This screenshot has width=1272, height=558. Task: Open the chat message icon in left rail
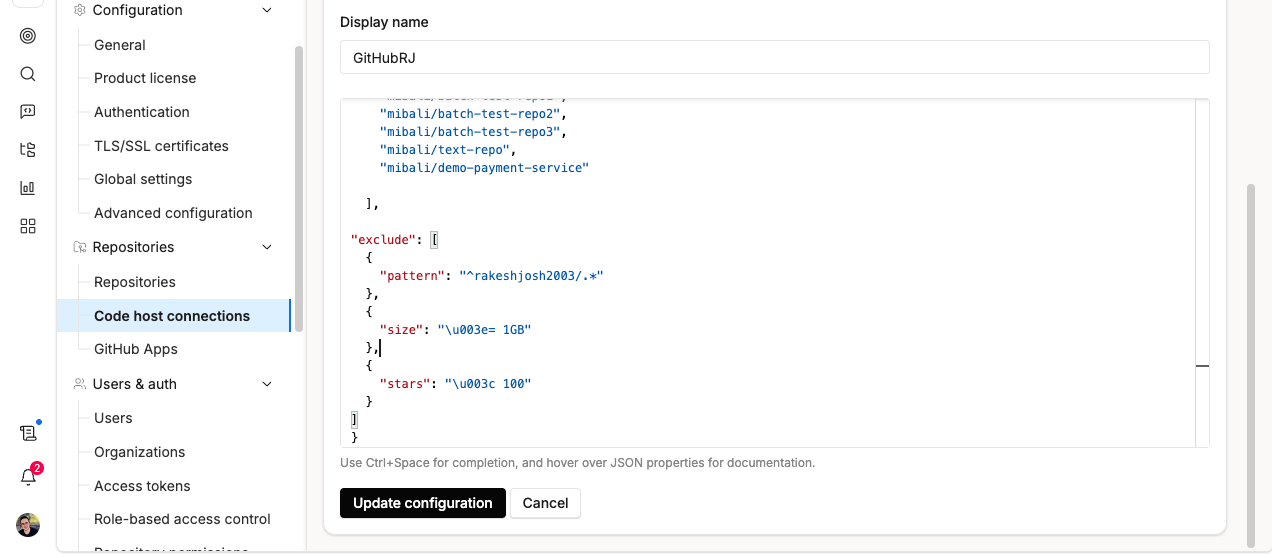[28, 112]
